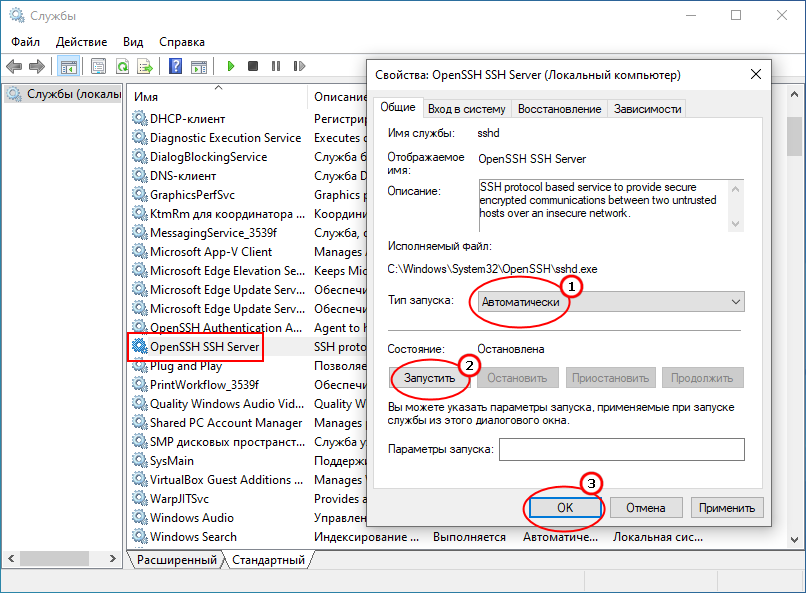Screen dimensions: 806x593
Task: Open the Справка menu
Action: [x=181, y=42]
